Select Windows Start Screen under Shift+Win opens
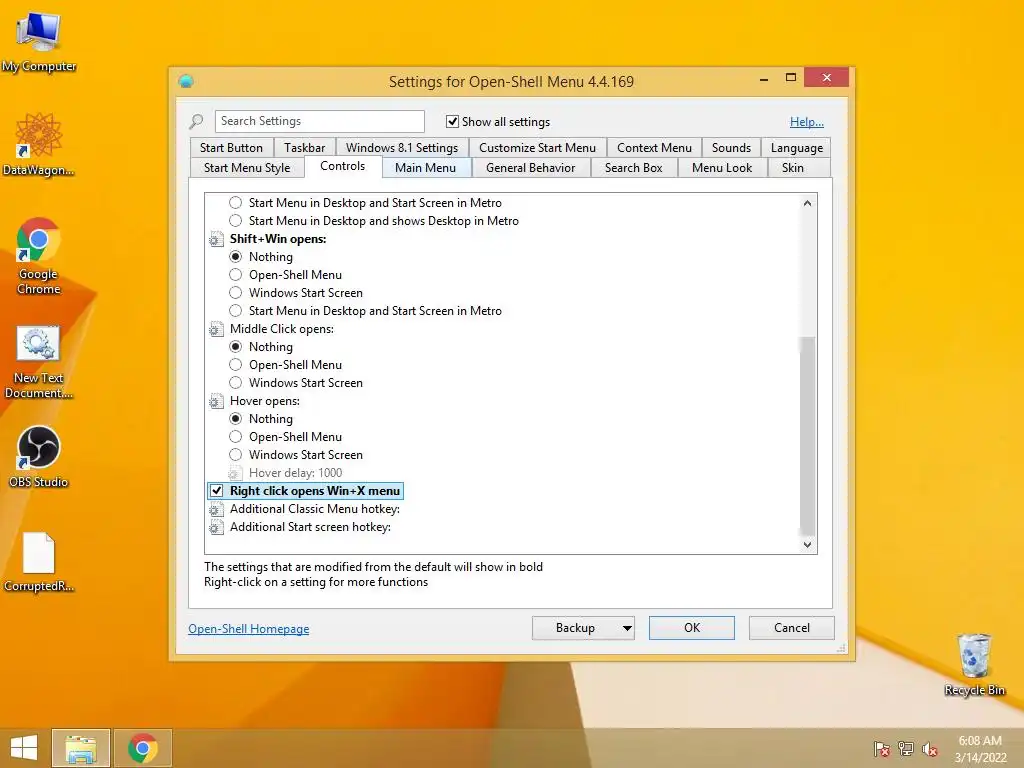The height and width of the screenshot is (768, 1024). 236,293
